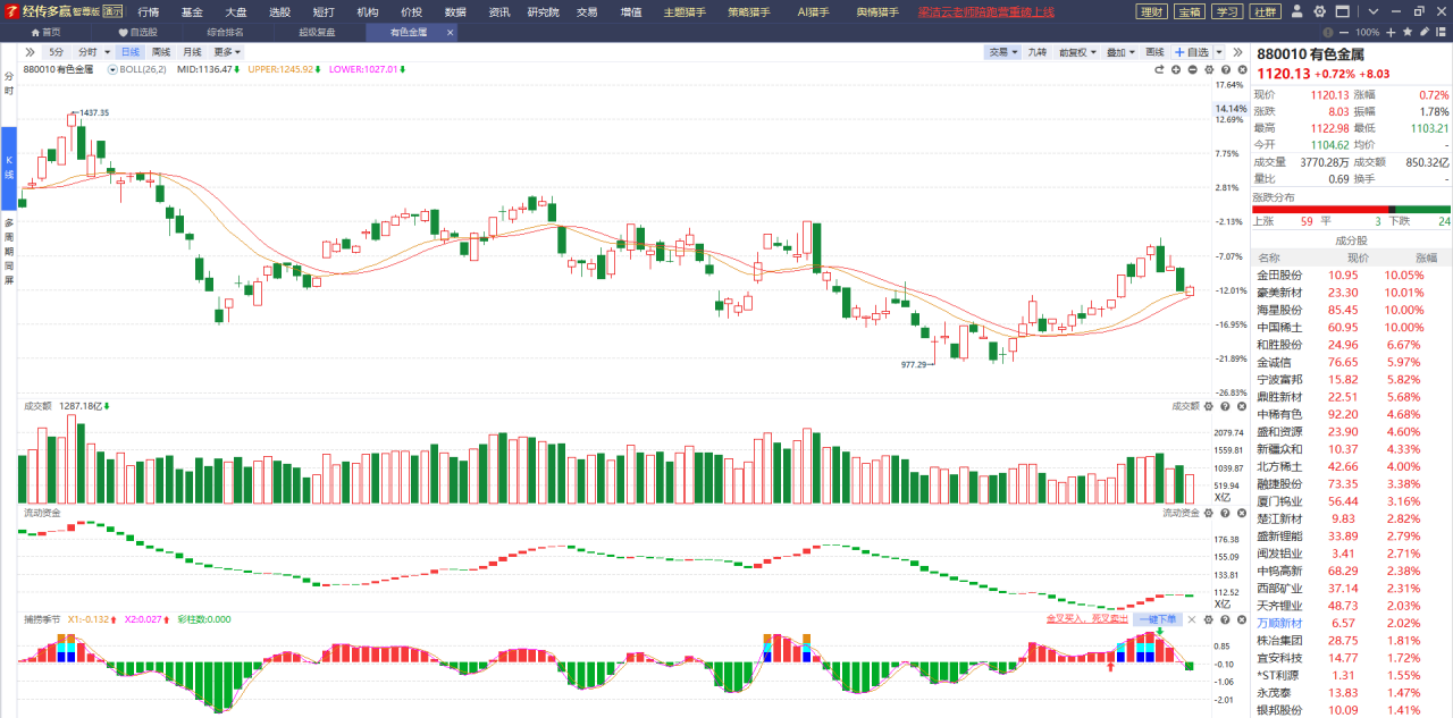This screenshot has height=719, width=1454.
Task: Open the 前复权 adjustment dropdown
Action: coord(1079,52)
